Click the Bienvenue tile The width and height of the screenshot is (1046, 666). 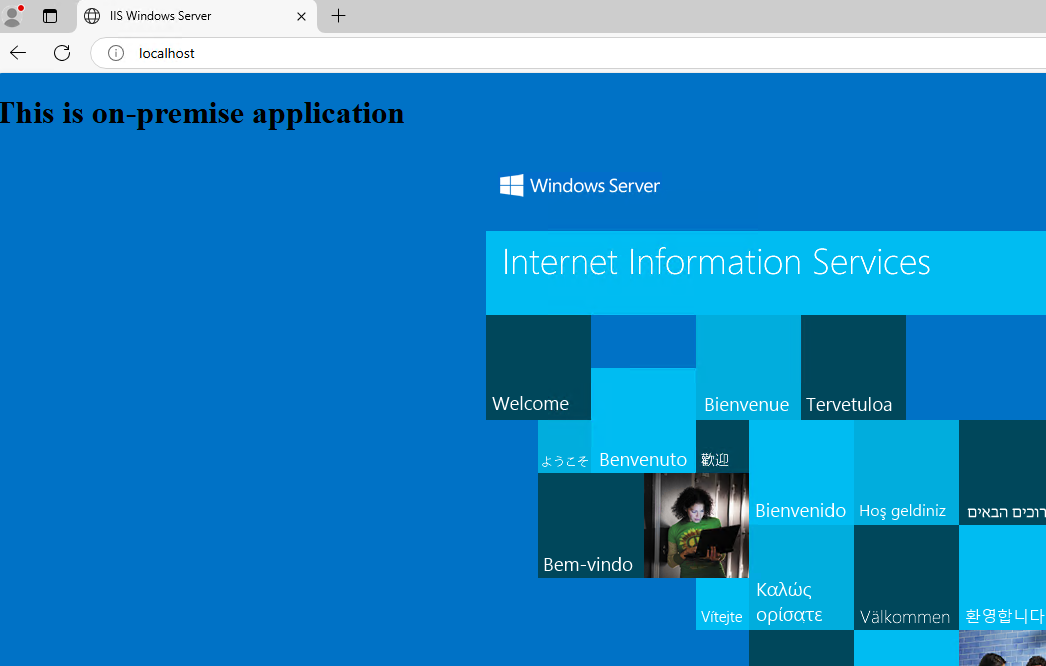tap(748, 367)
